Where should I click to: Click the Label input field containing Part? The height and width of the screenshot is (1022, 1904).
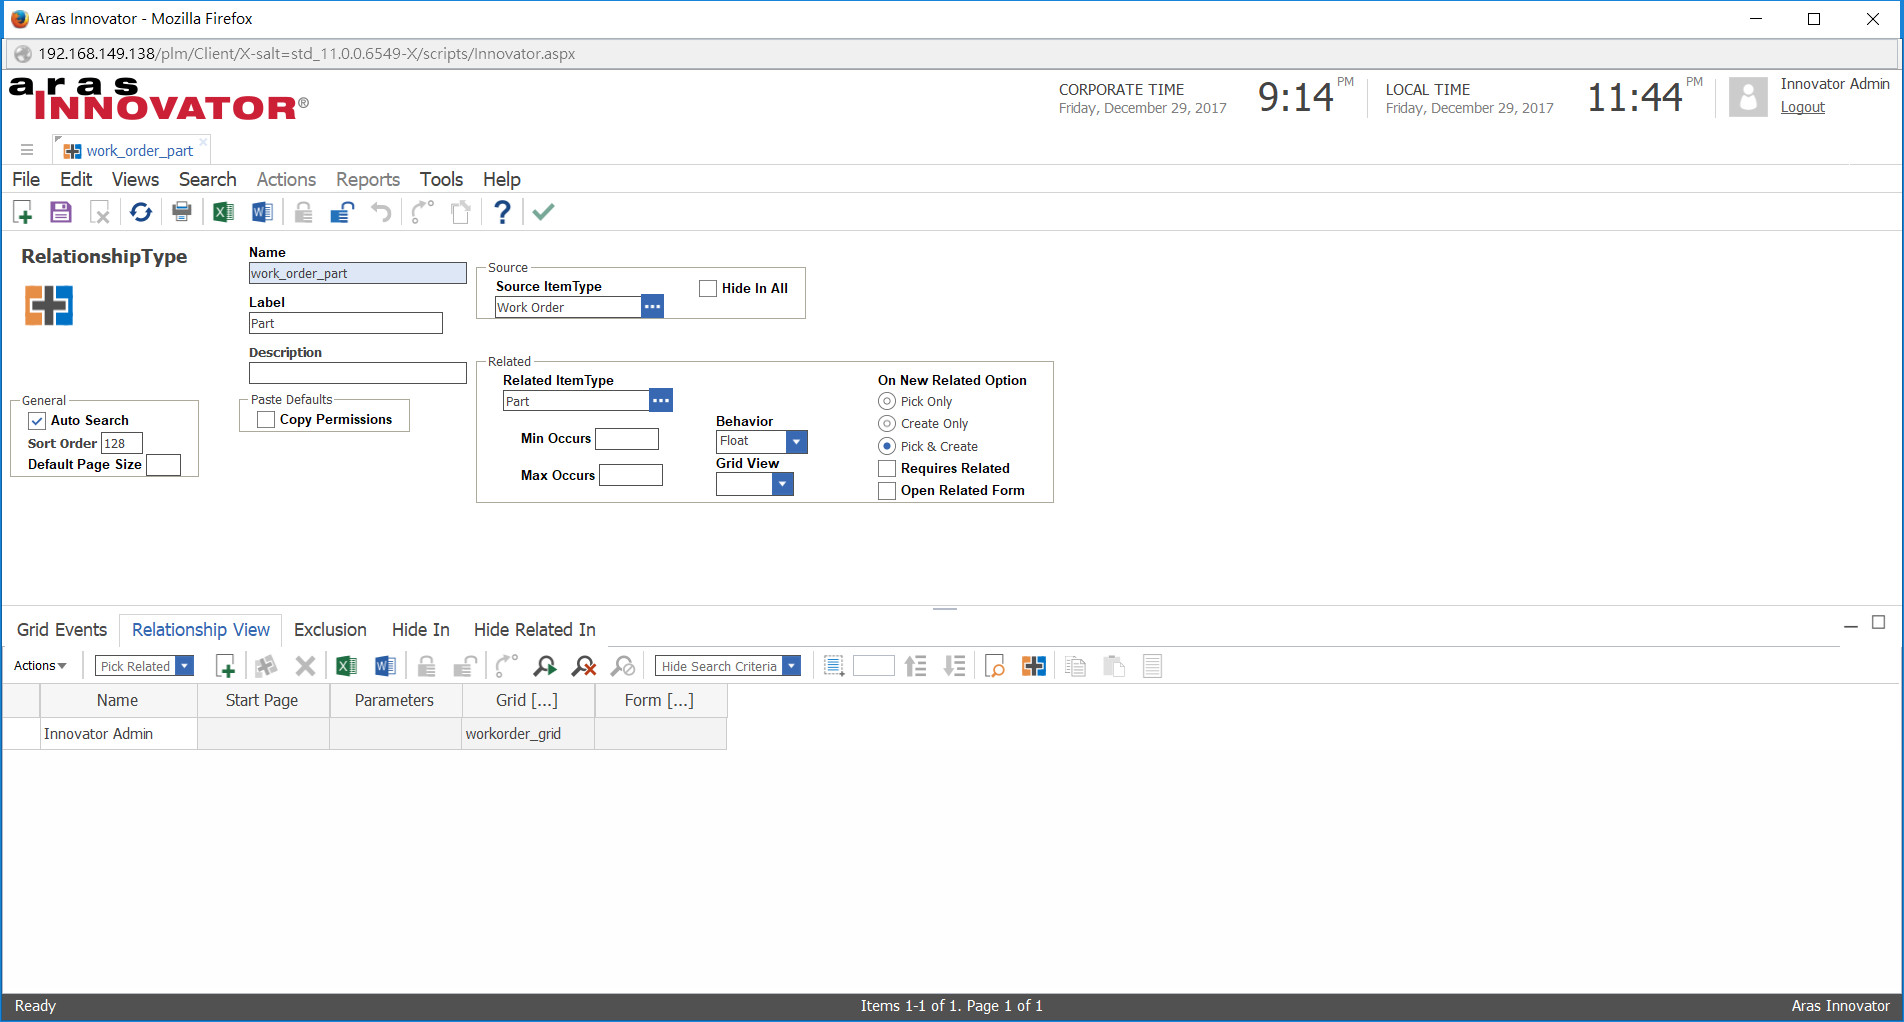tap(345, 323)
